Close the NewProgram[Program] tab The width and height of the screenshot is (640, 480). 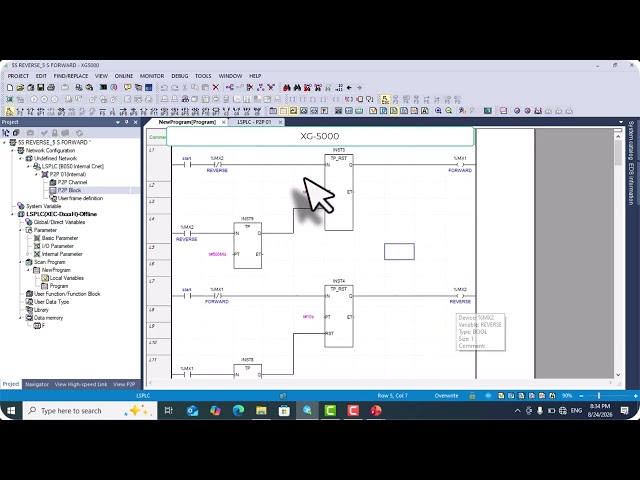coord(224,122)
